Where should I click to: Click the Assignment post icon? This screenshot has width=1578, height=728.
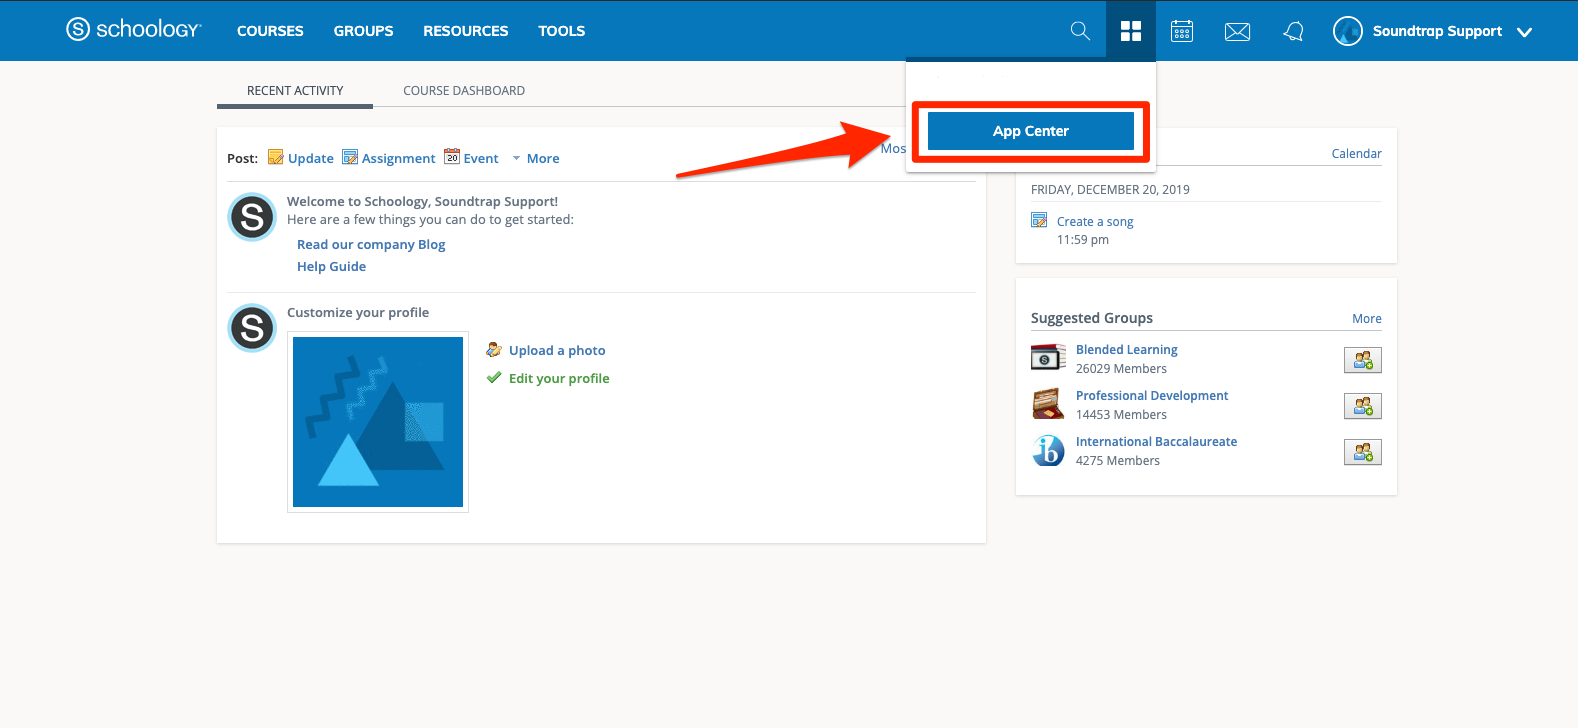pos(350,157)
